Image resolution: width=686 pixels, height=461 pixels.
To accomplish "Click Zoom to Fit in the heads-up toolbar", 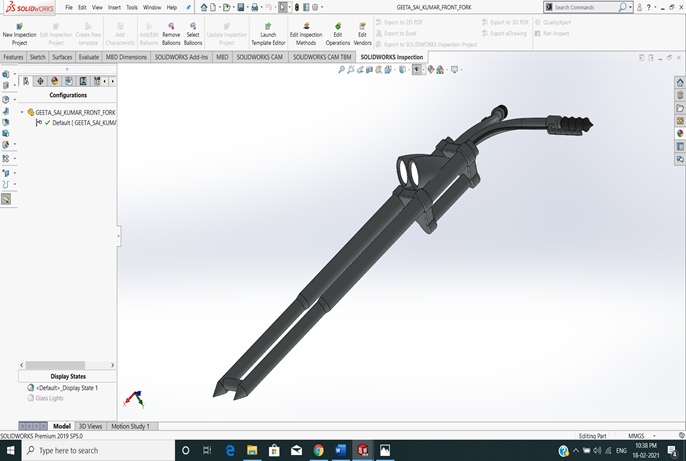I will (341, 70).
